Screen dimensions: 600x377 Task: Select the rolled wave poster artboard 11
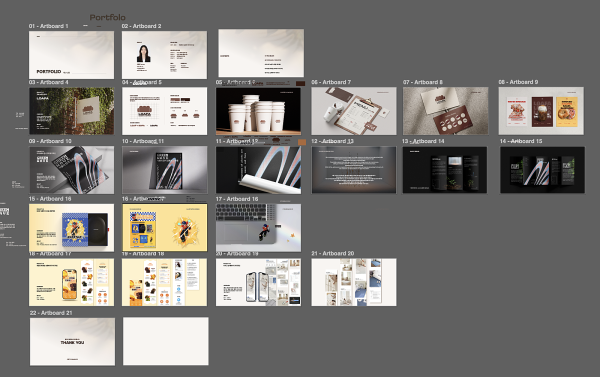point(258,170)
